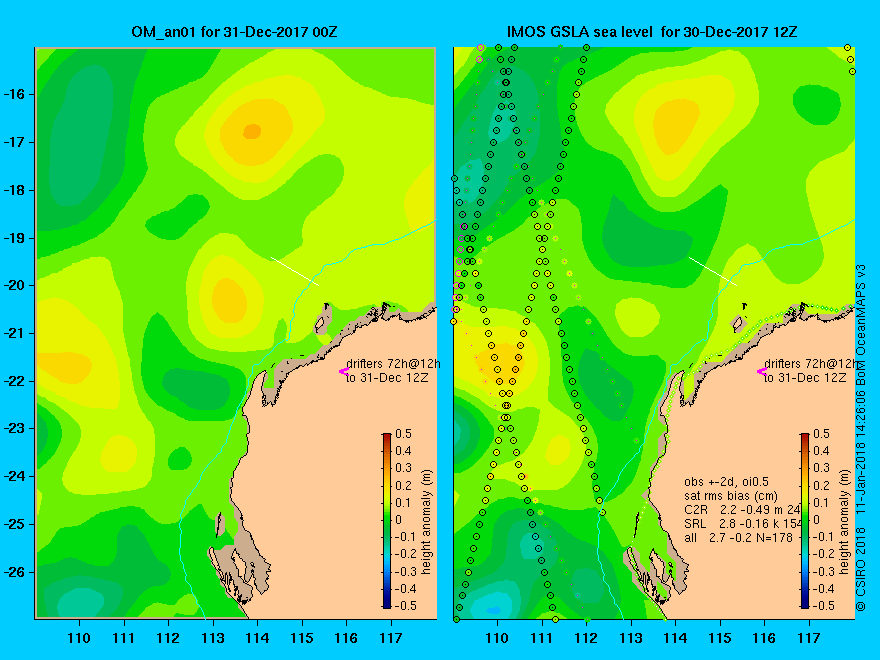The height and width of the screenshot is (660, 880).
Task: Click the "0.5" color bar tick in the OM_an01 map
Action: pyautogui.click(x=403, y=434)
